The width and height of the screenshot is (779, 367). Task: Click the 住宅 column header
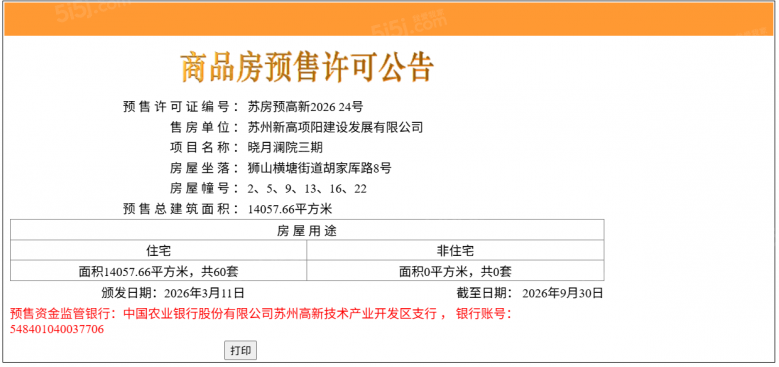pos(158,251)
